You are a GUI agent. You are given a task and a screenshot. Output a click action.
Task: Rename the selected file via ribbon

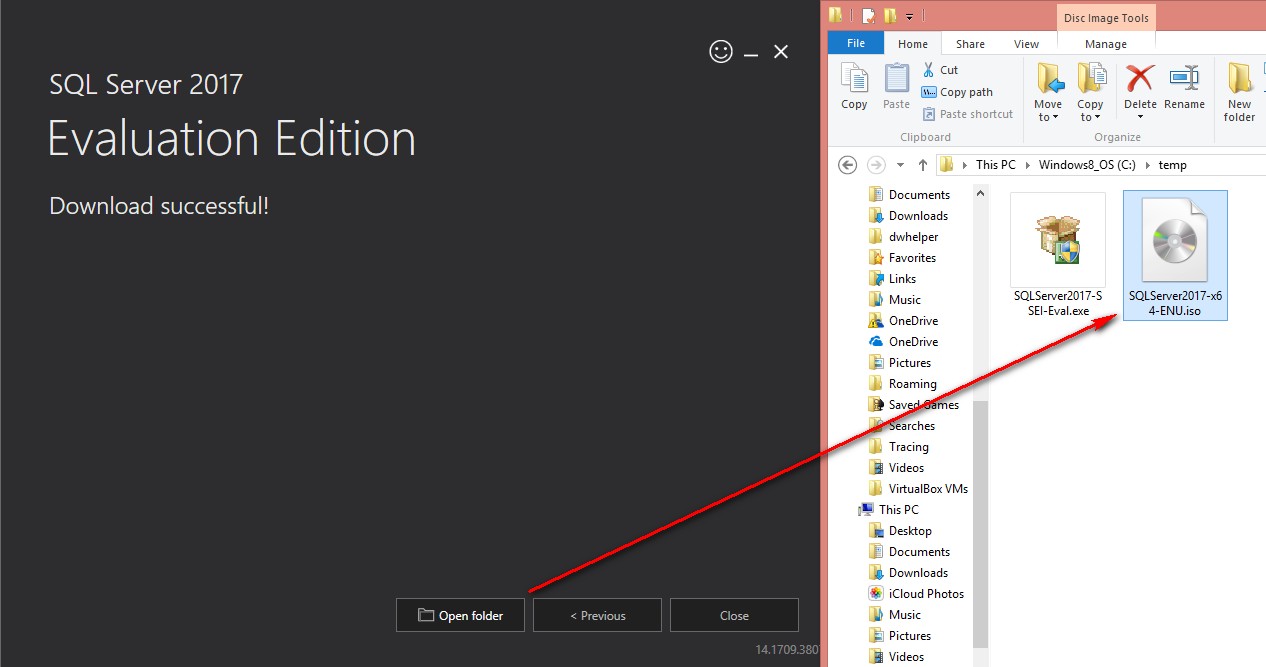click(x=1184, y=86)
